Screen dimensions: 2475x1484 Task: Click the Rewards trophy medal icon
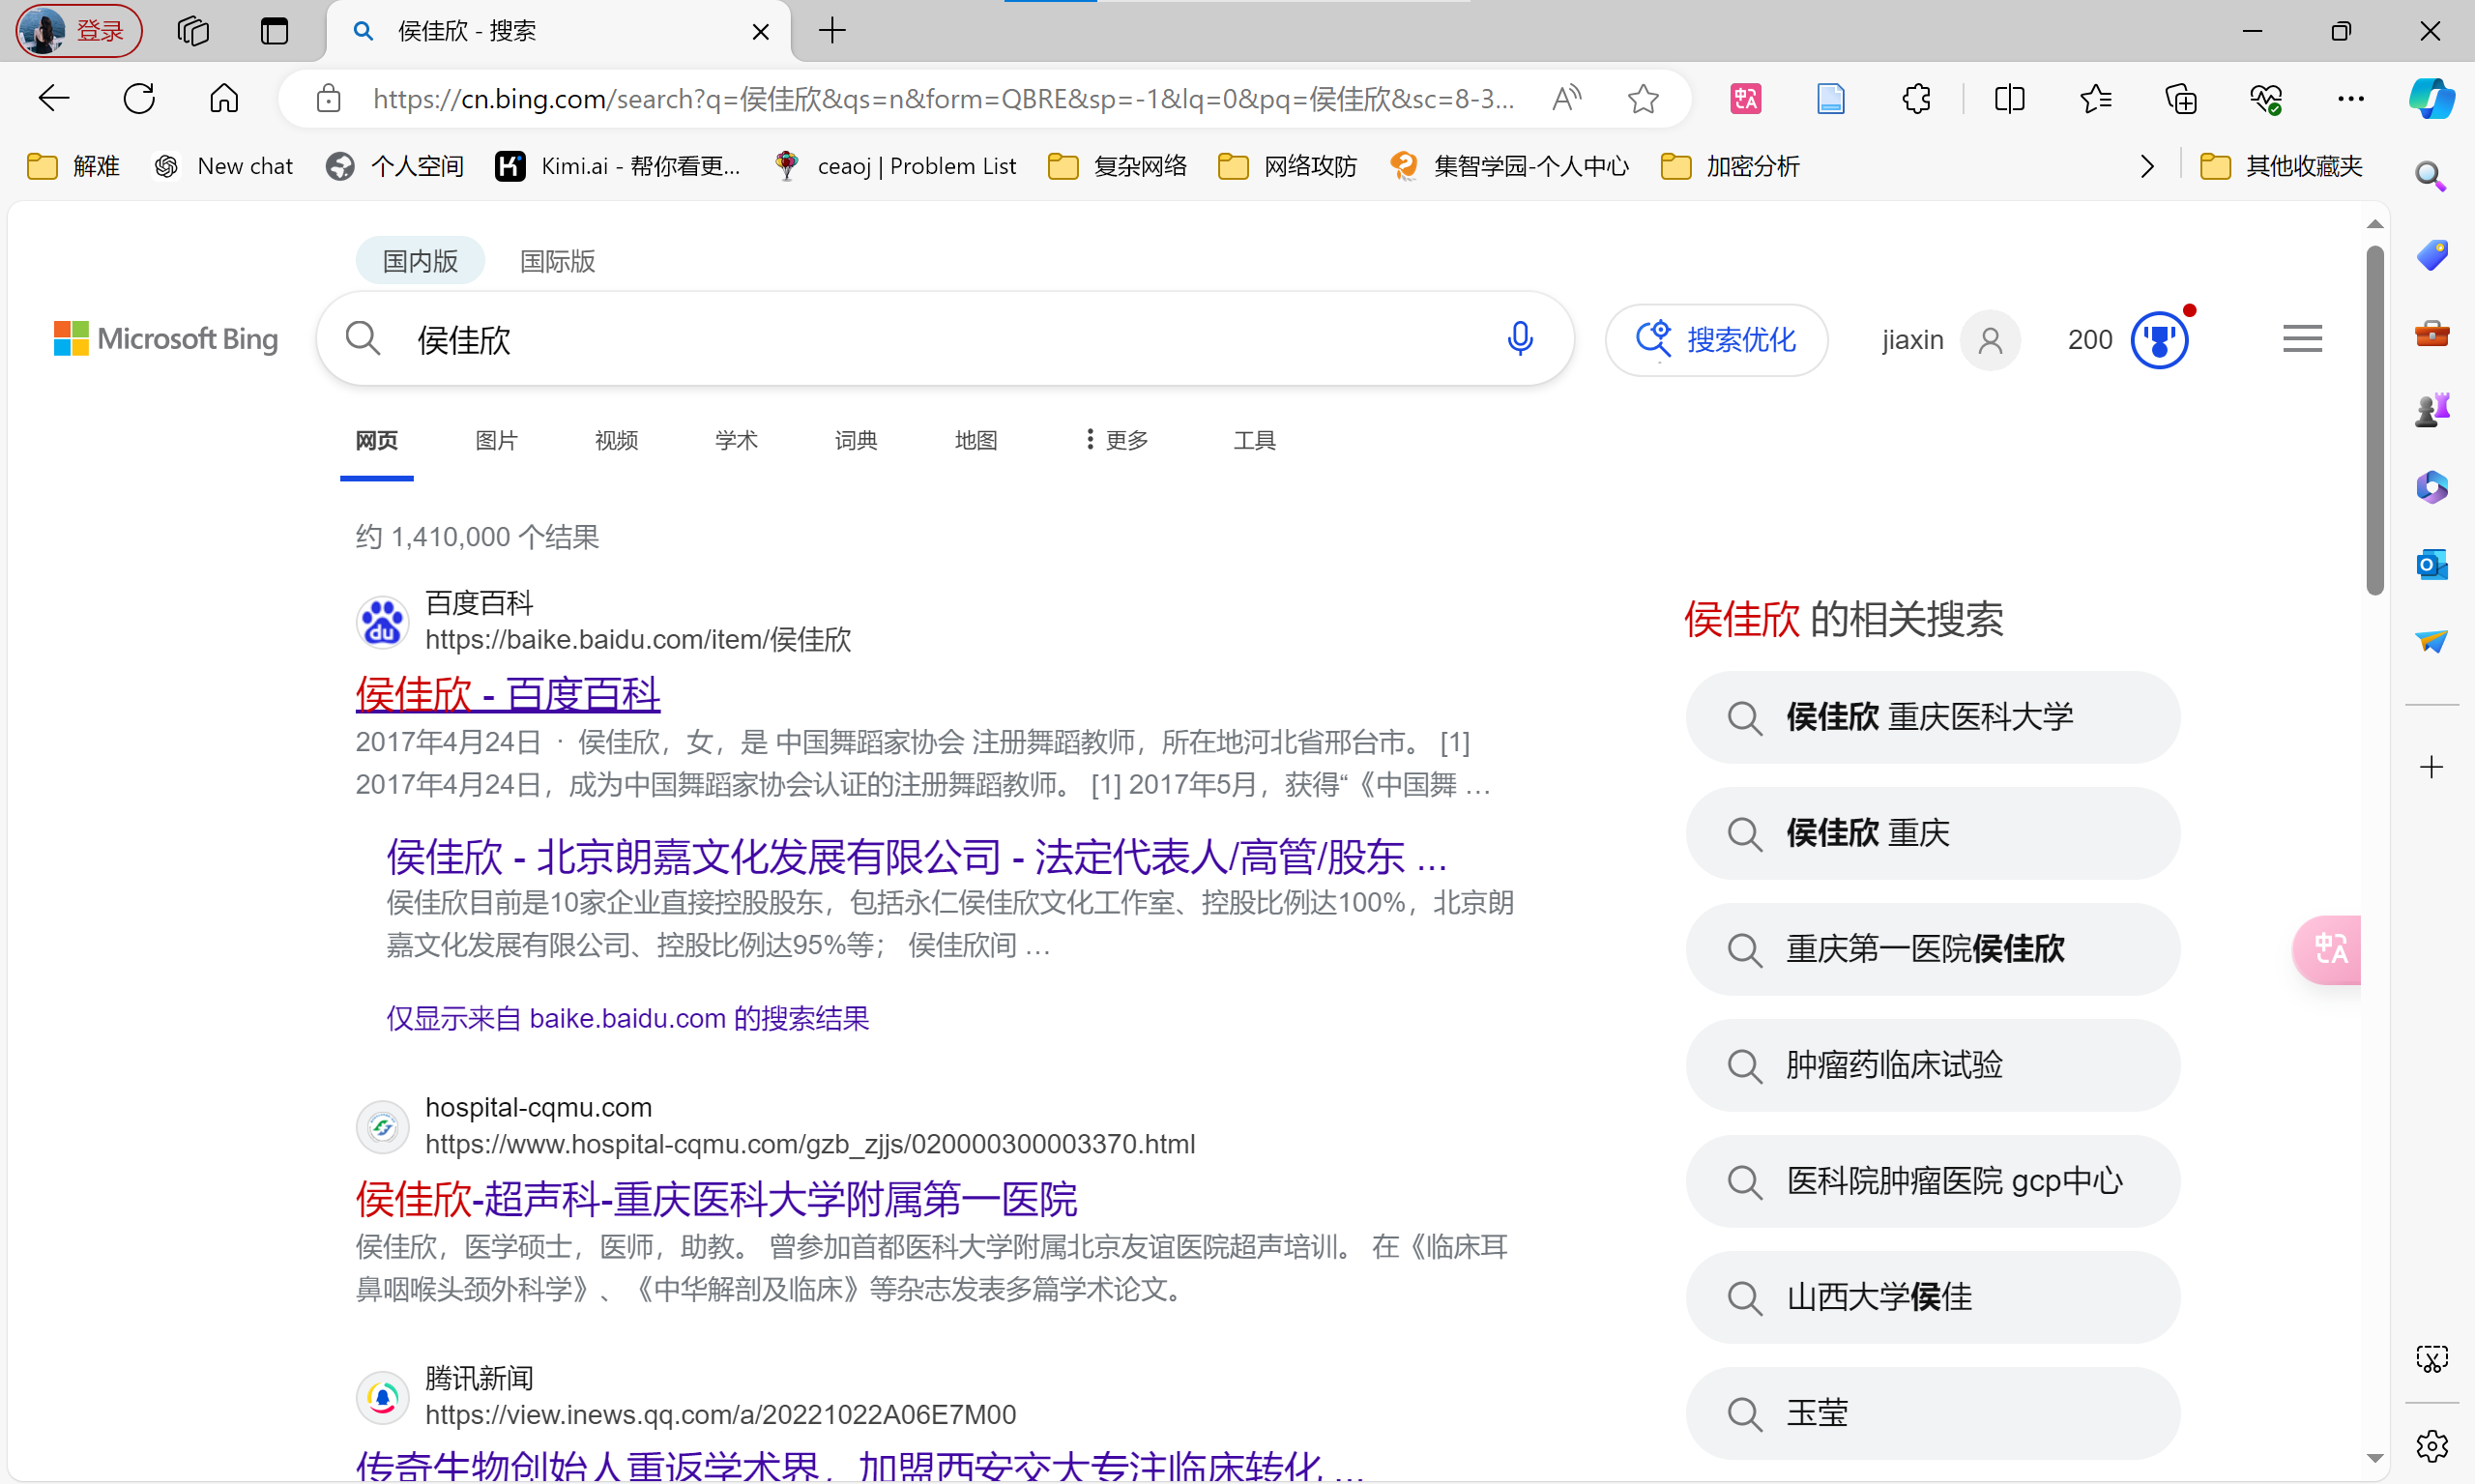[2159, 340]
